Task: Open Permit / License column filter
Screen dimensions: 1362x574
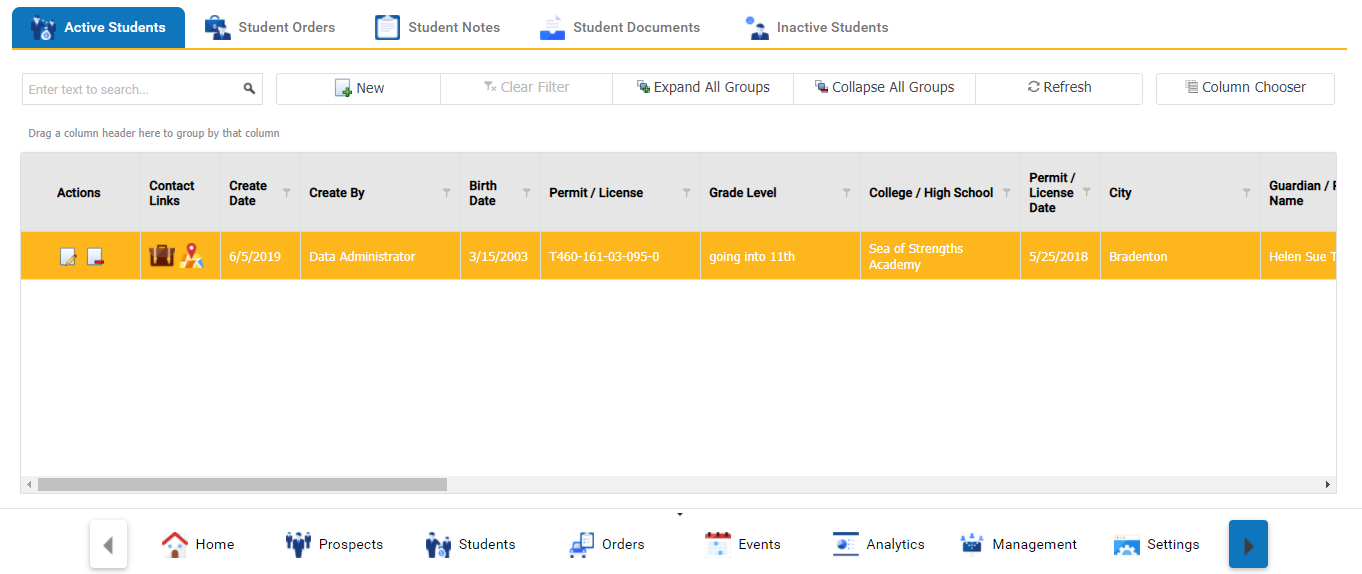Action: click(x=687, y=192)
